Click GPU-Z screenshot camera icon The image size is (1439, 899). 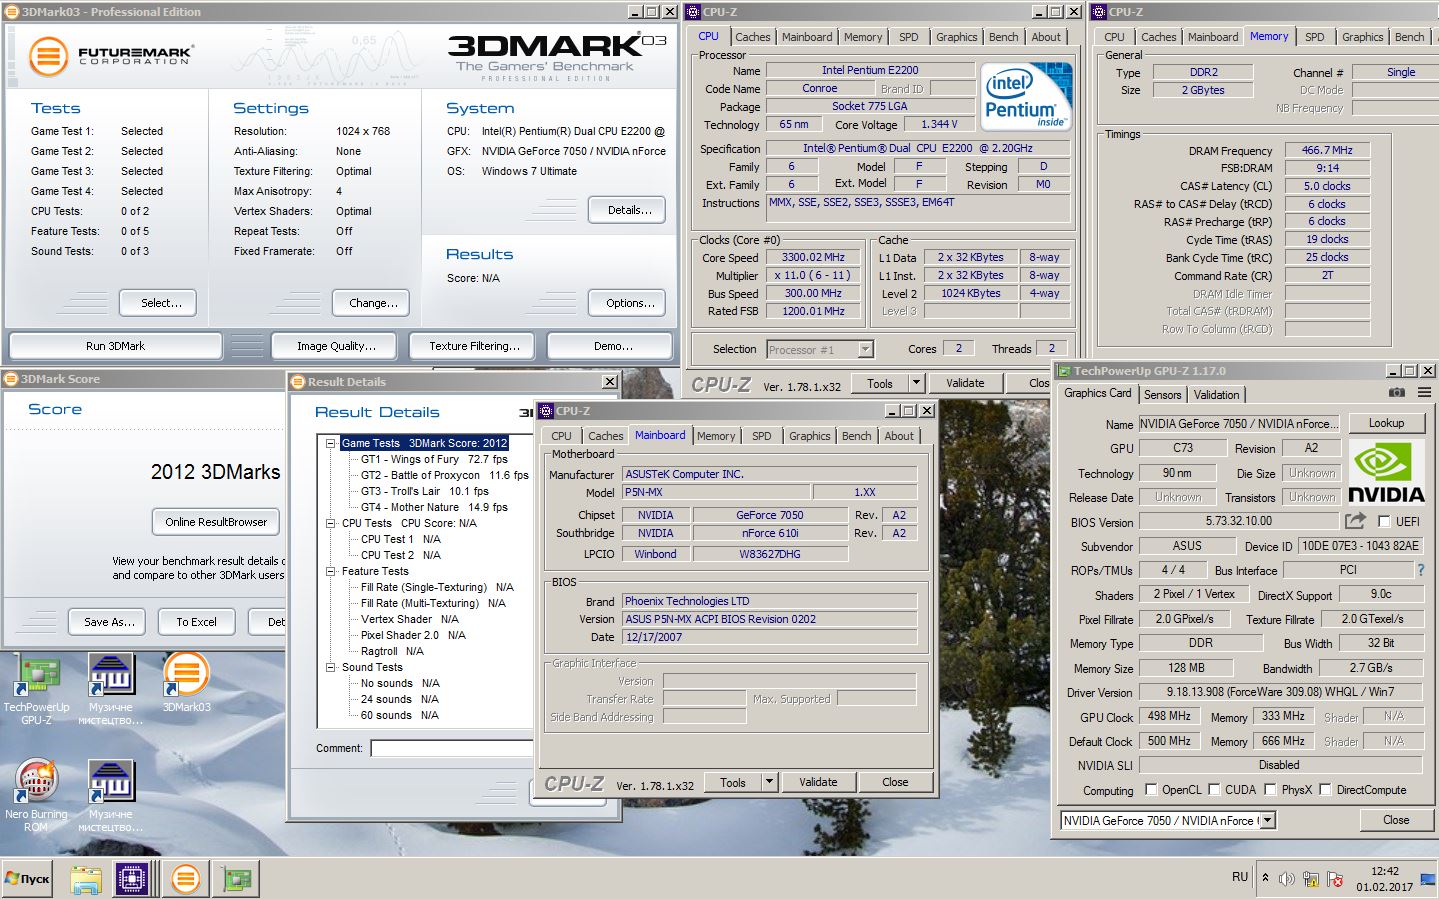[1396, 393]
